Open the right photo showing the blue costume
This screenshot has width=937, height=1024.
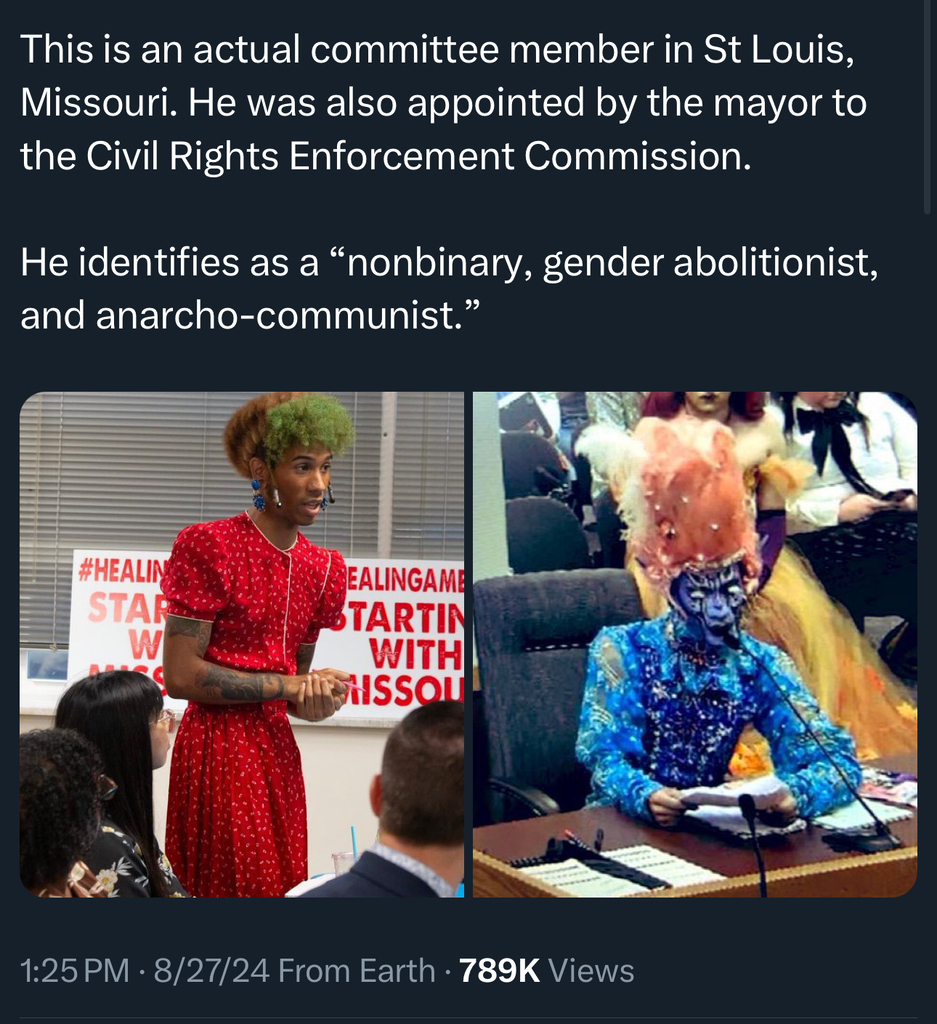click(x=695, y=645)
